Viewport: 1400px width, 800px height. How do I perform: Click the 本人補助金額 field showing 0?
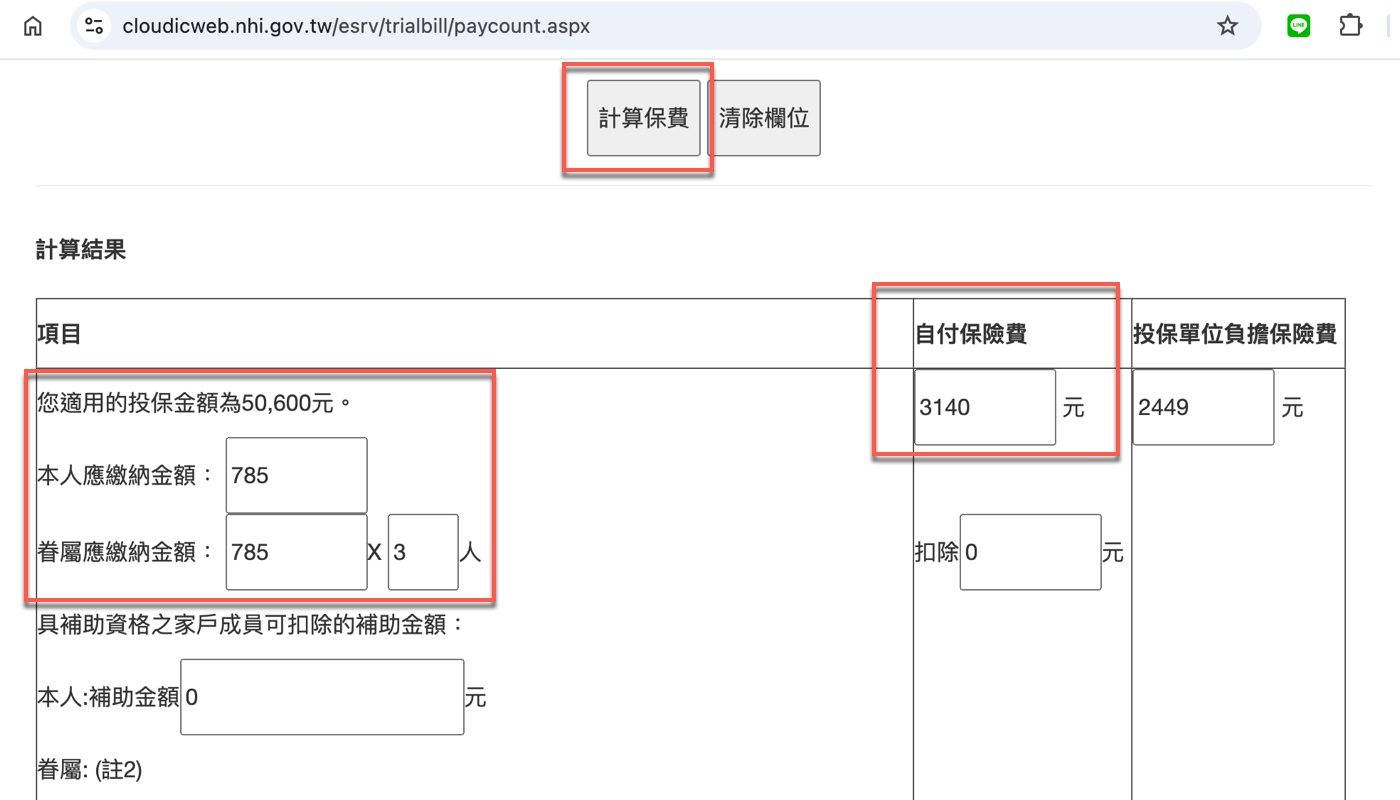click(x=321, y=696)
